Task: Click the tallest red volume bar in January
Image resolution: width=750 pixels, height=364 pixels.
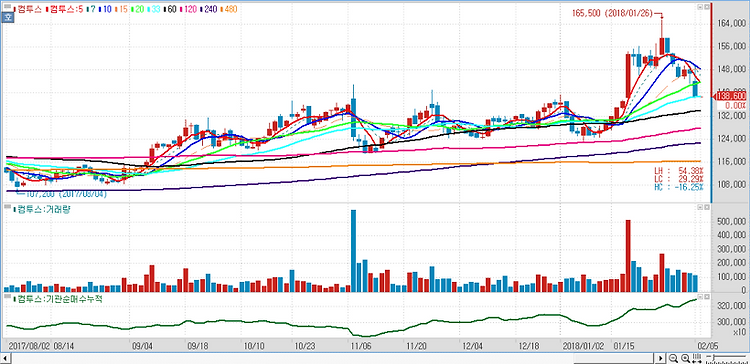Action: coord(628,256)
